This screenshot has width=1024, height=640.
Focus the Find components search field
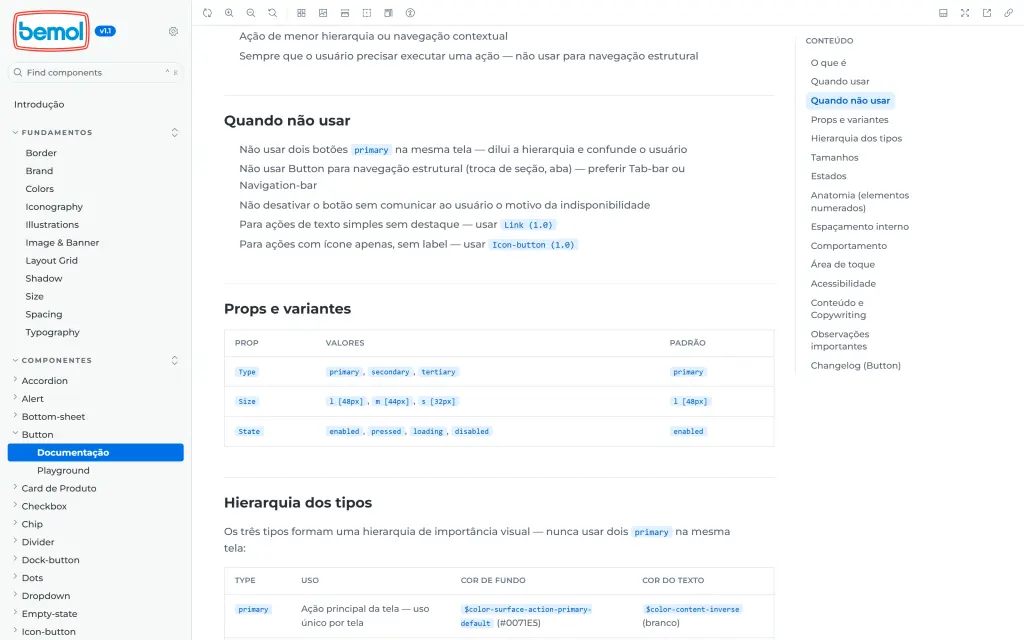(x=96, y=72)
